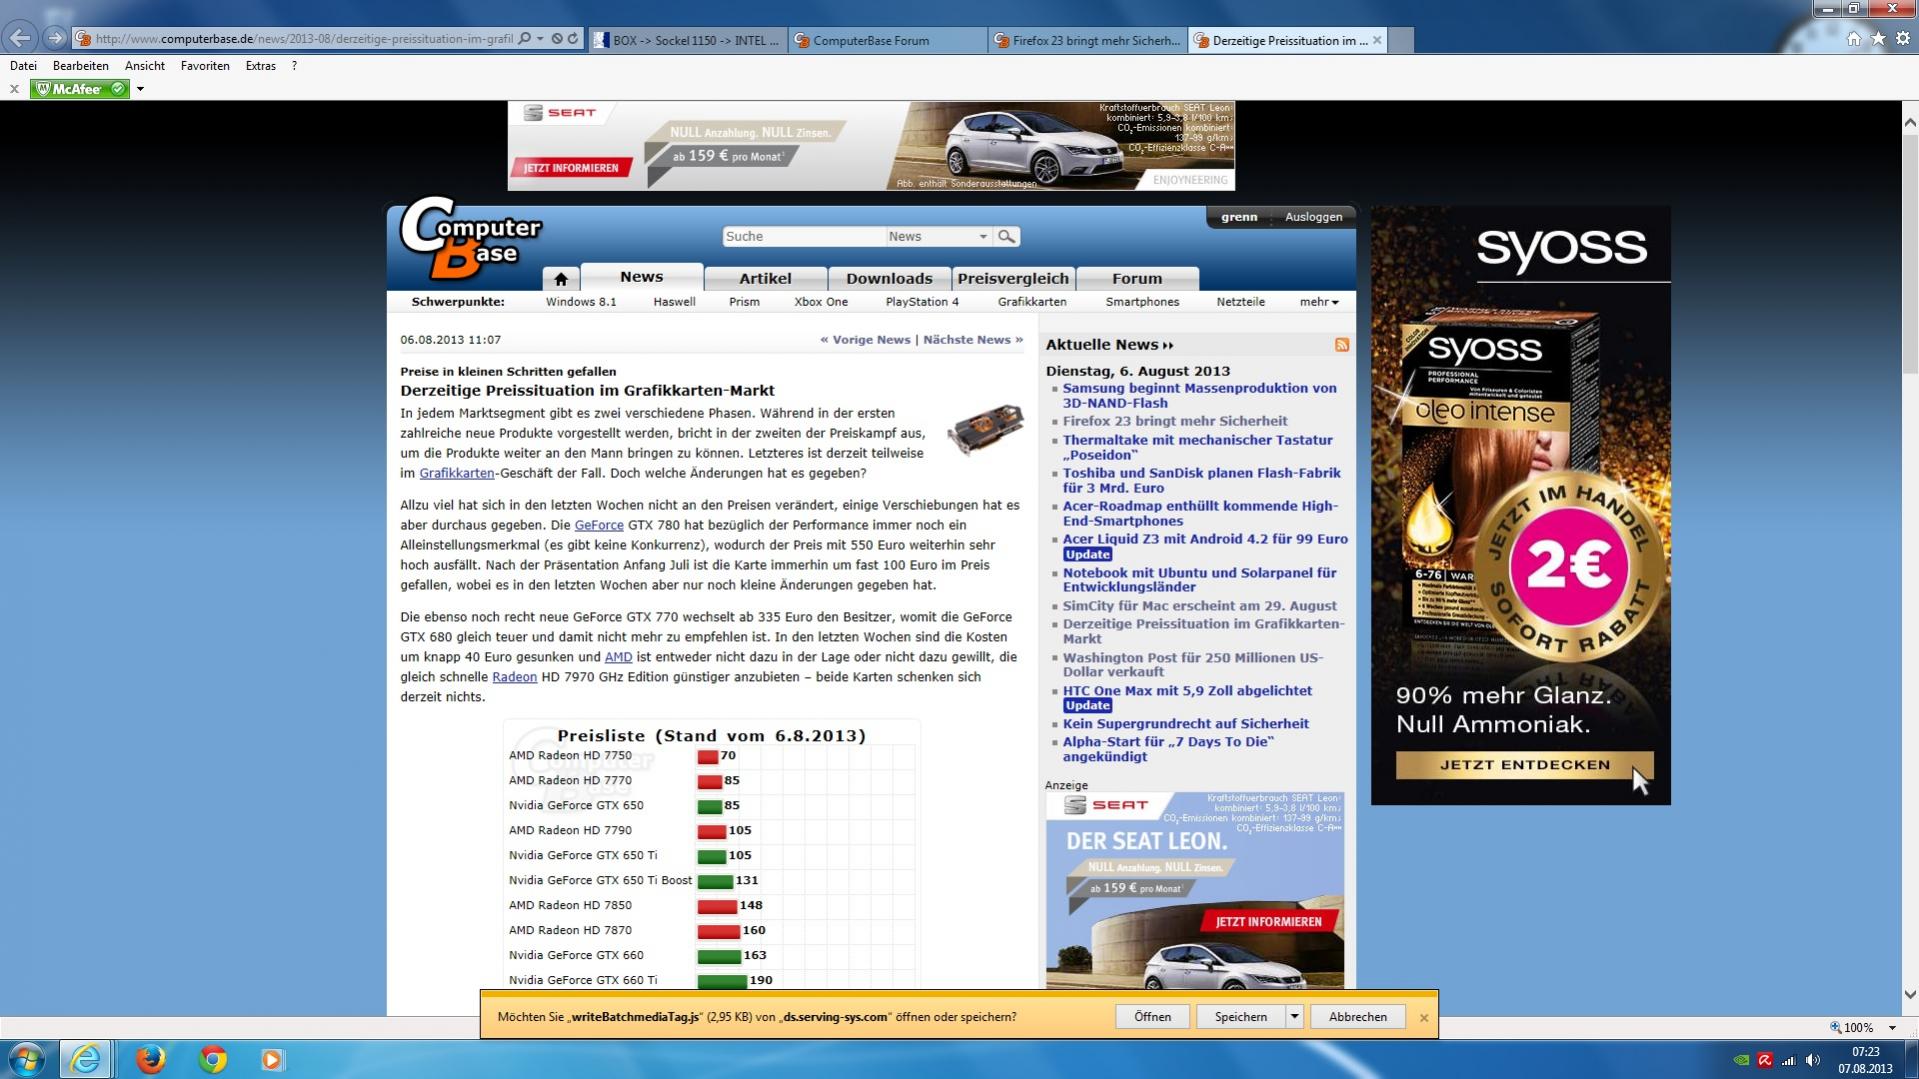The height and width of the screenshot is (1079, 1919).
Task: Open the Preisvergleich navigation tab
Action: [x=1013, y=278]
